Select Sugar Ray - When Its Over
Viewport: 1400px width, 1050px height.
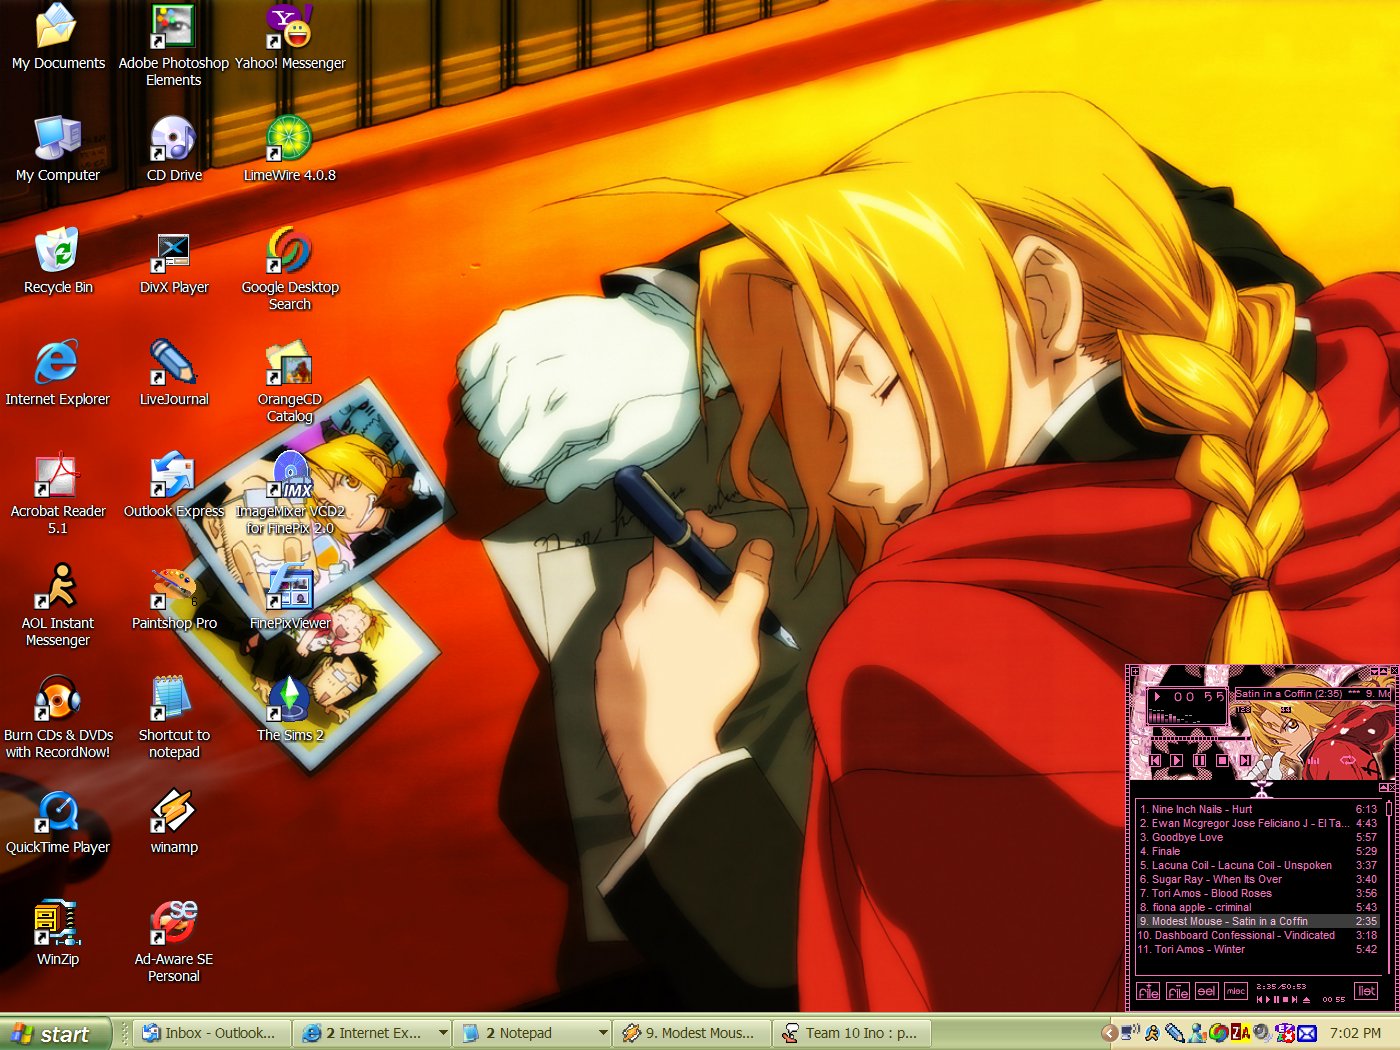click(x=1258, y=879)
